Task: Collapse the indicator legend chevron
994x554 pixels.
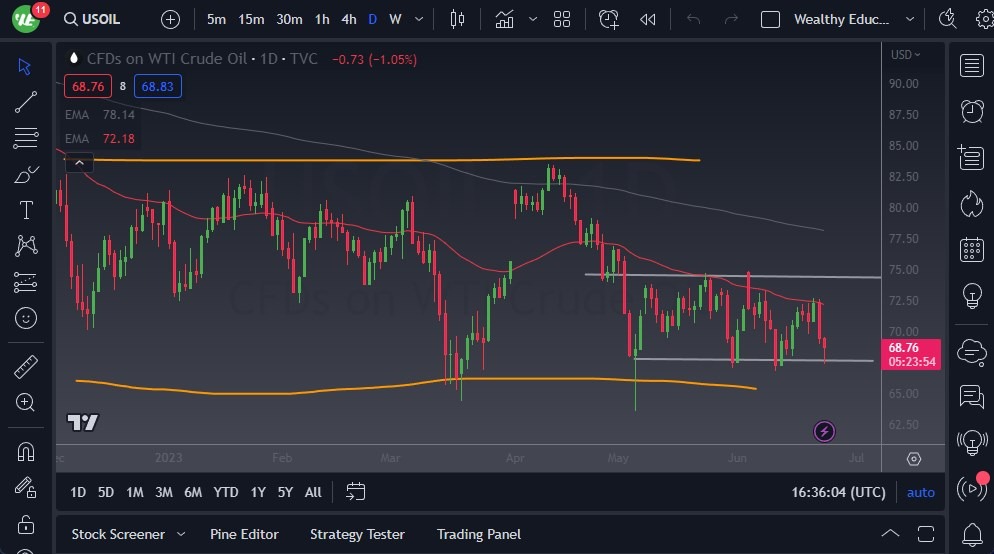Action: (x=79, y=162)
